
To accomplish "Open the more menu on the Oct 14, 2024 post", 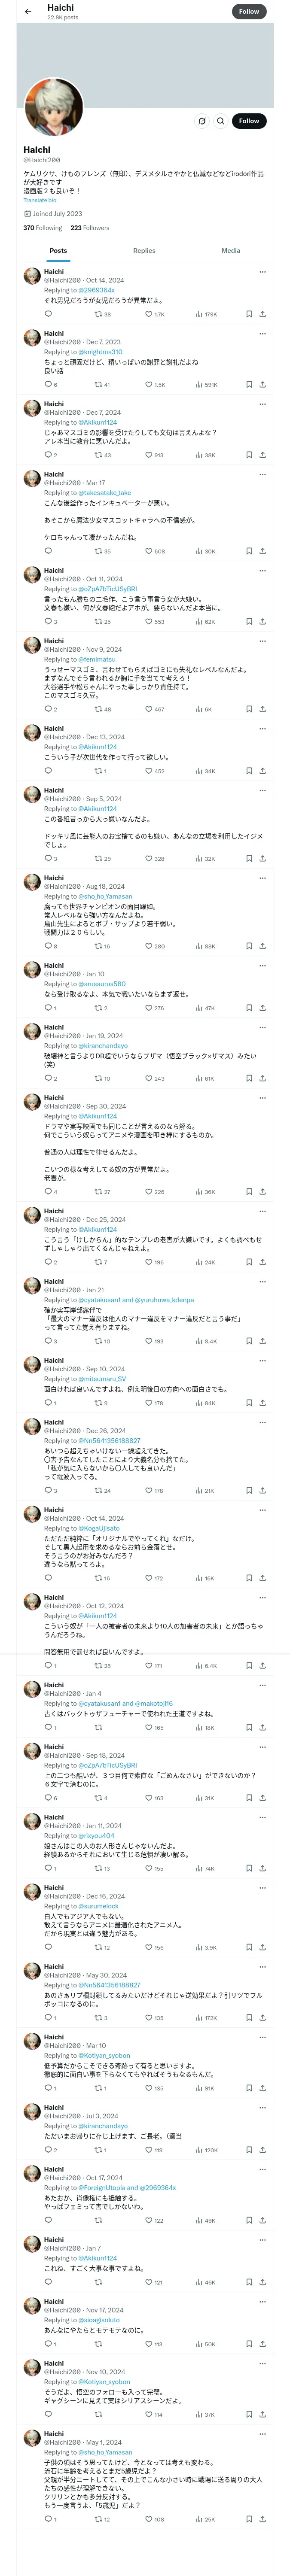I will click(262, 272).
